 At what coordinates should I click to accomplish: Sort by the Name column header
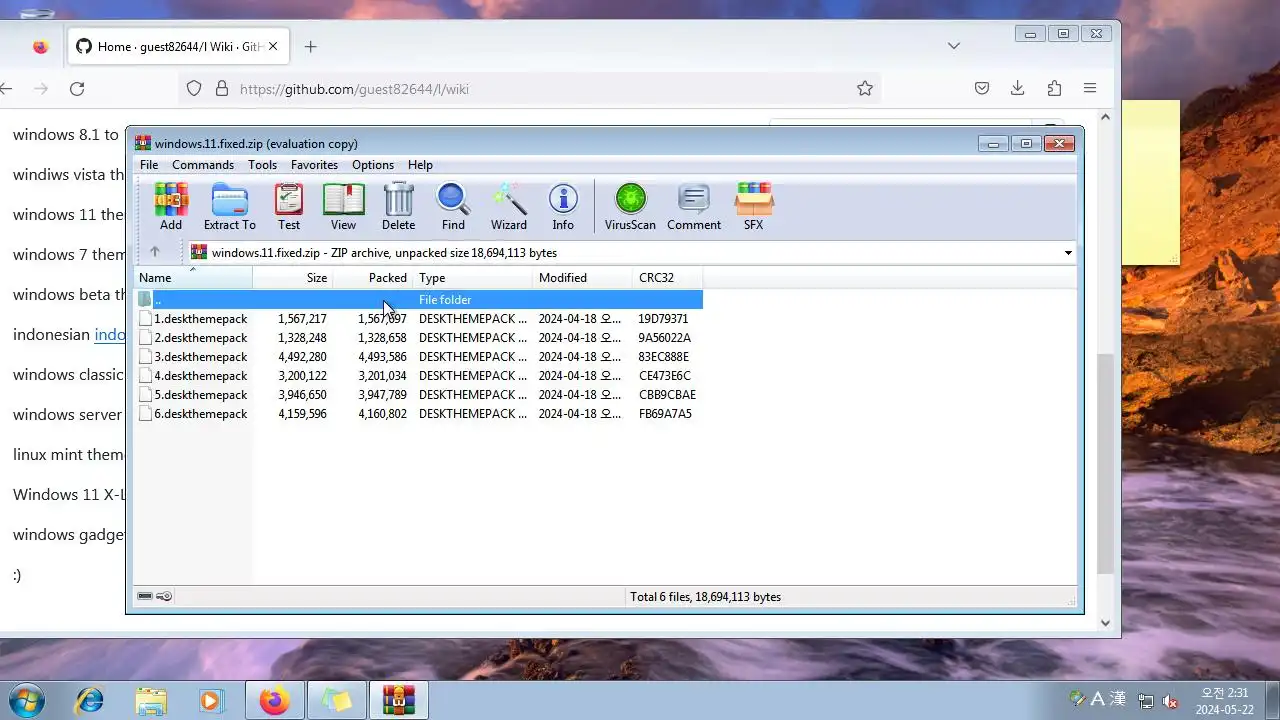point(193,278)
